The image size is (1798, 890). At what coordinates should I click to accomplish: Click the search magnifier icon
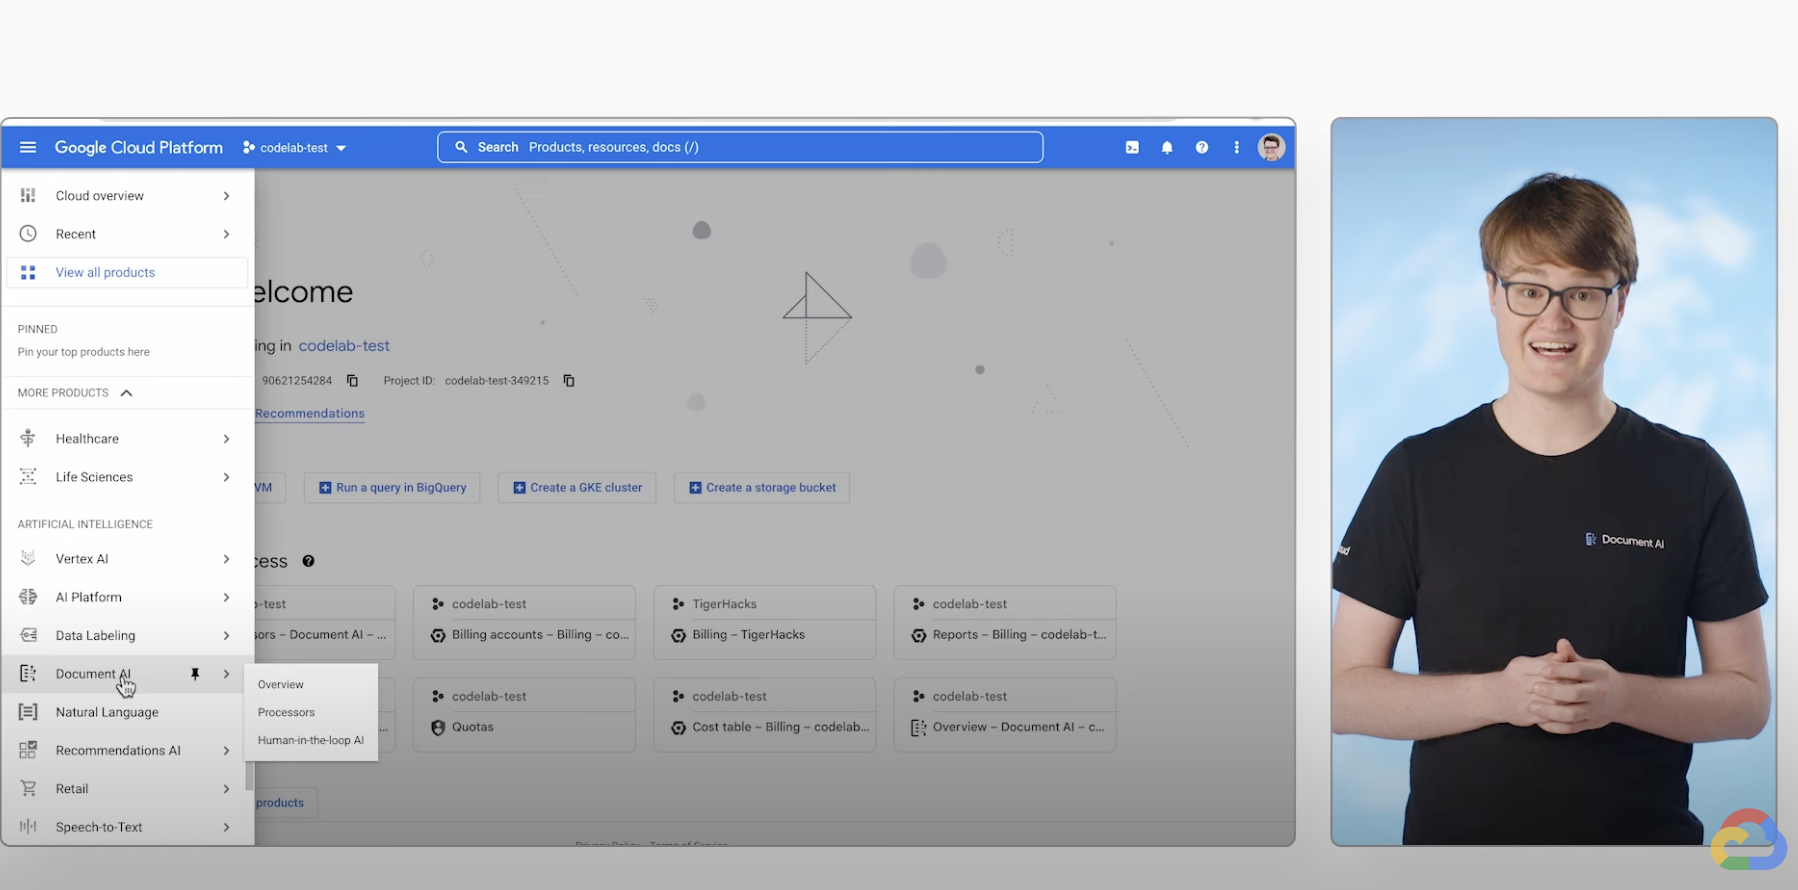click(461, 147)
